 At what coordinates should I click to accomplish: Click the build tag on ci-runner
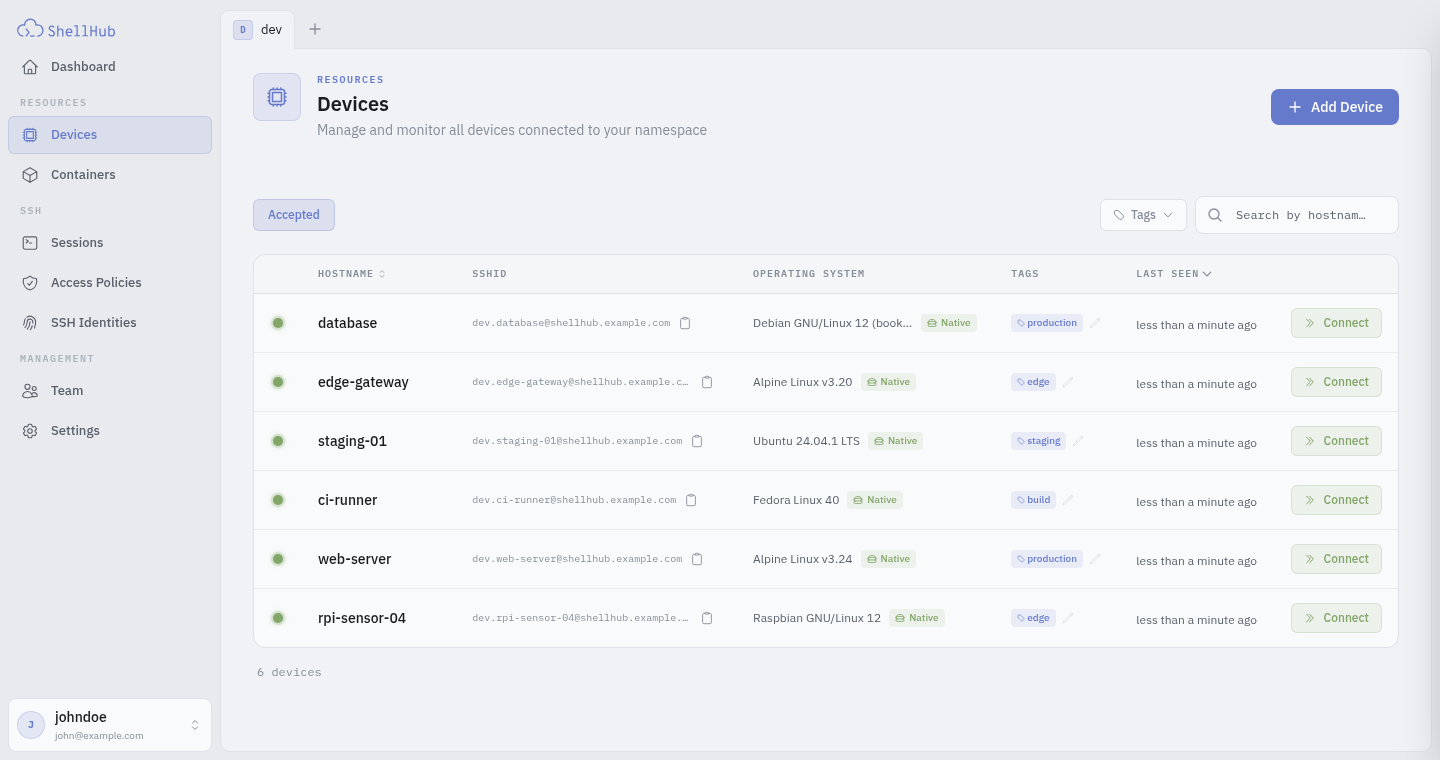pyautogui.click(x=1033, y=500)
